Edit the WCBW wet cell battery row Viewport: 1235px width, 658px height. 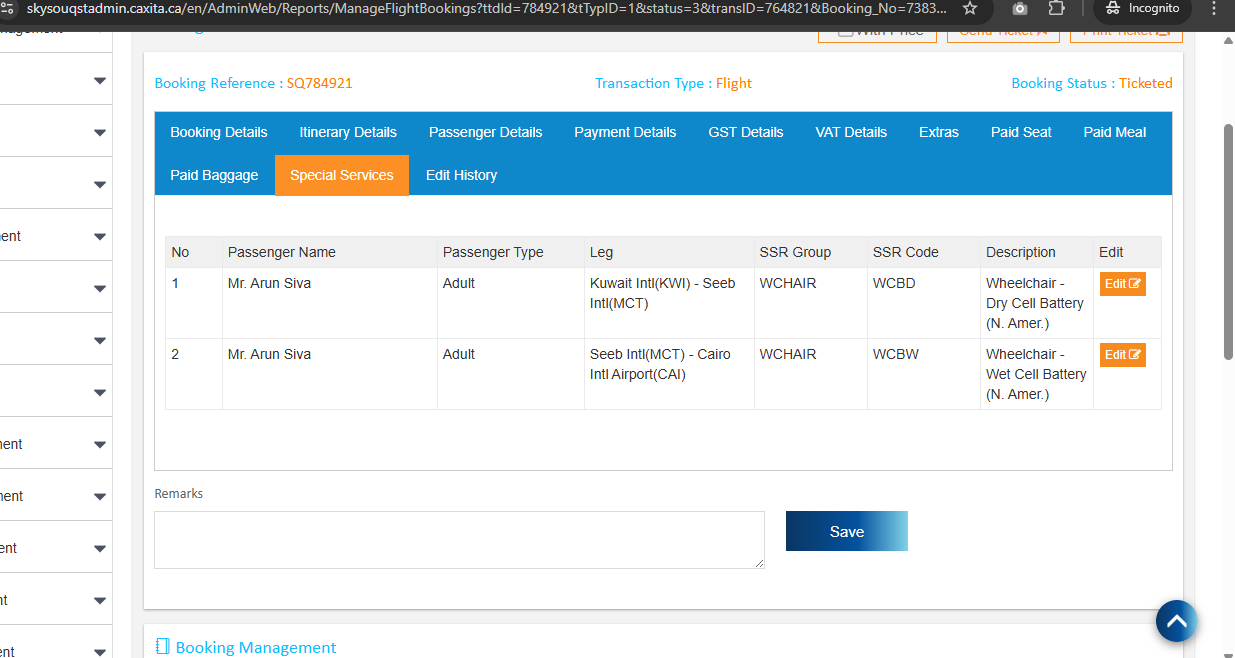point(1122,355)
